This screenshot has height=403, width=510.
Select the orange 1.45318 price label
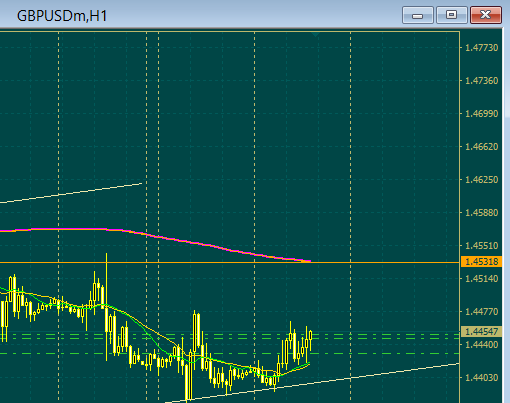click(x=481, y=262)
